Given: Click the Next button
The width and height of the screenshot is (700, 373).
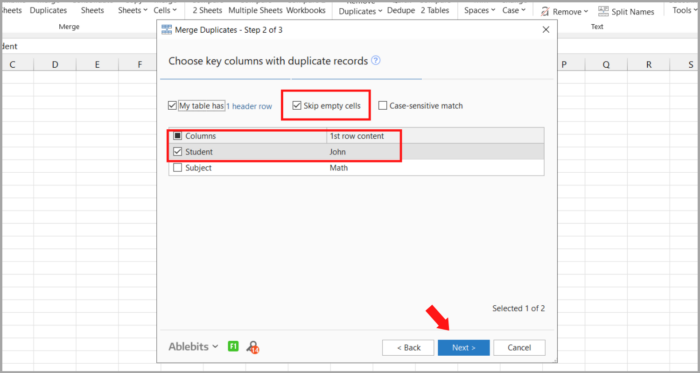Looking at the screenshot, I should 464,348.
